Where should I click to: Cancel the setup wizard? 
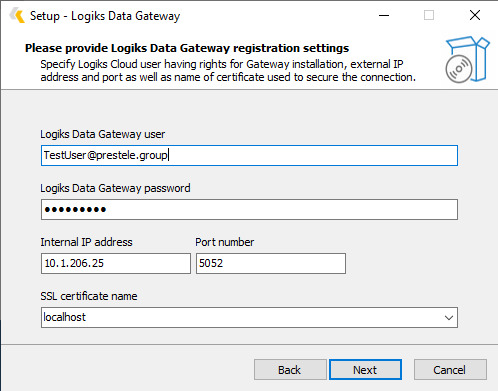pos(450,369)
